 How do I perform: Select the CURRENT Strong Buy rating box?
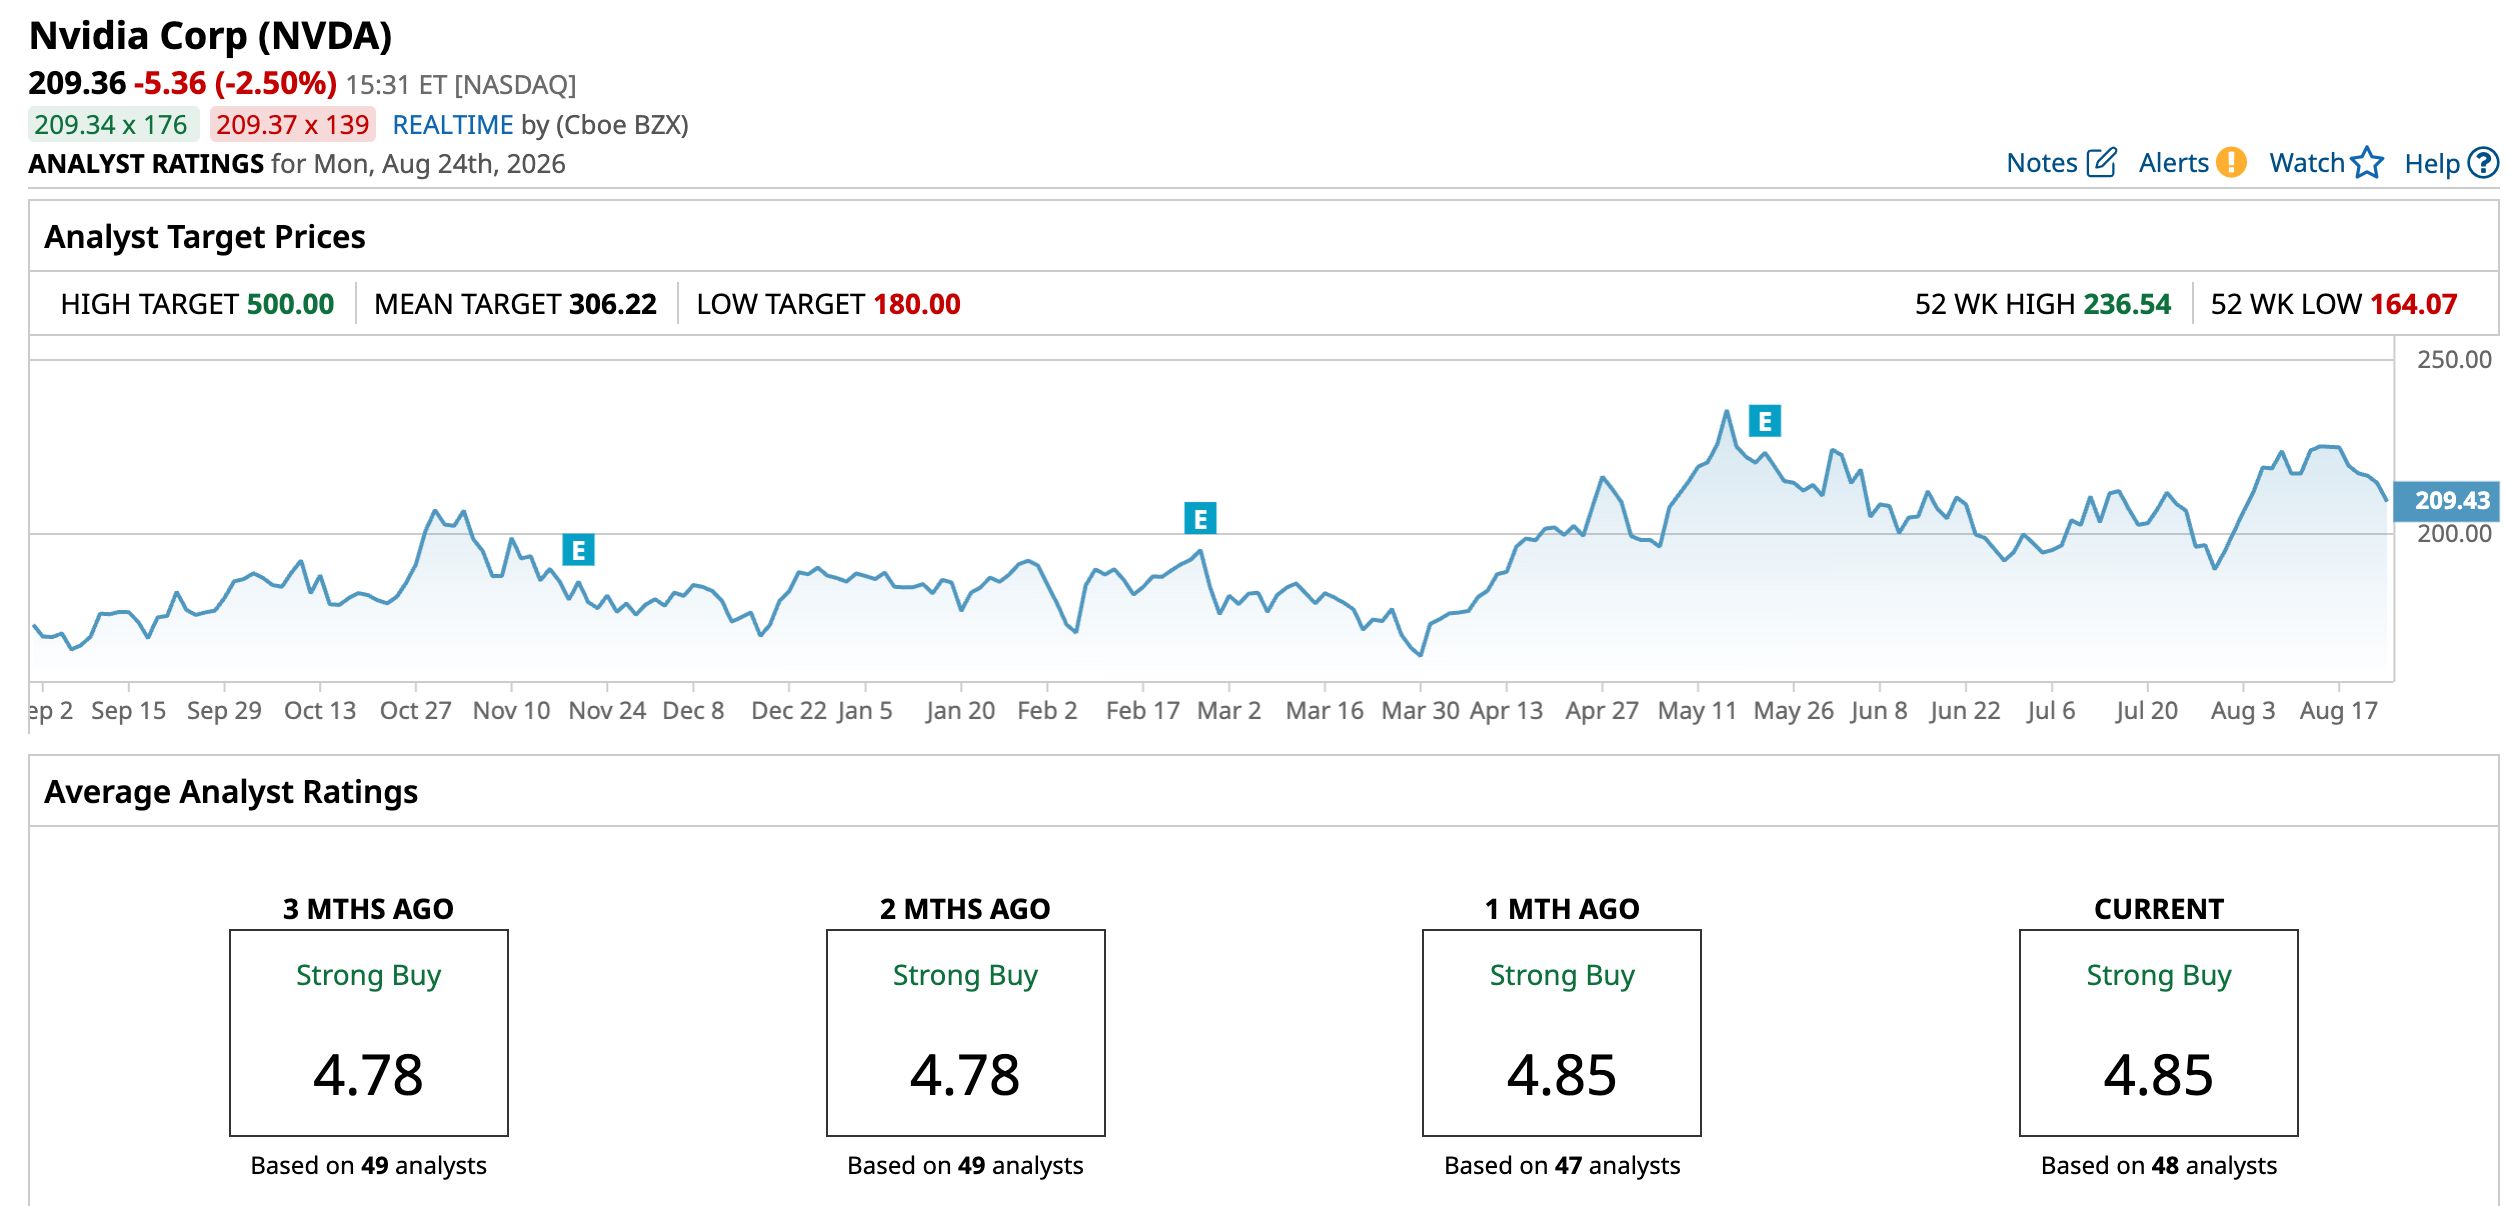[x=2159, y=1033]
